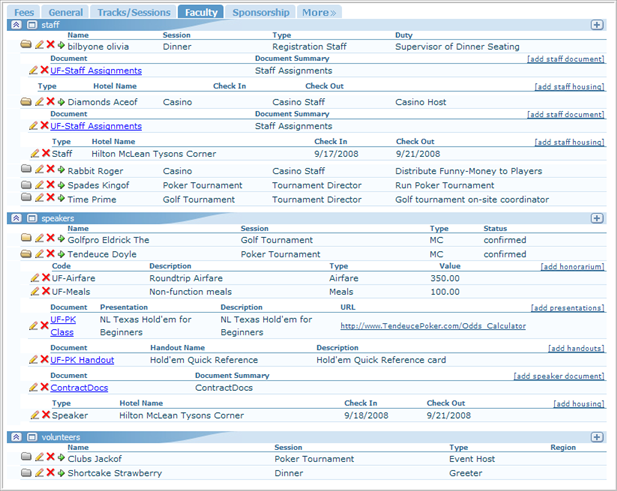Toggle staff section window icon
617x491 pixels.
(32, 25)
